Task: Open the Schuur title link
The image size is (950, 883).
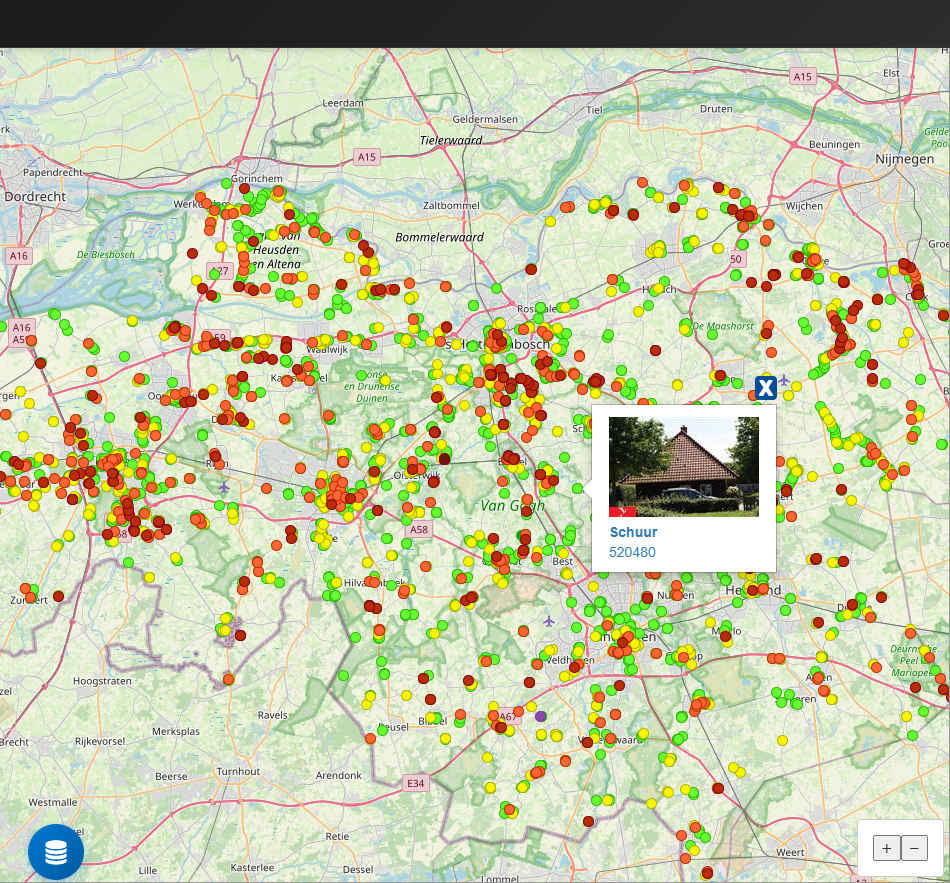Action: pyautogui.click(x=633, y=532)
